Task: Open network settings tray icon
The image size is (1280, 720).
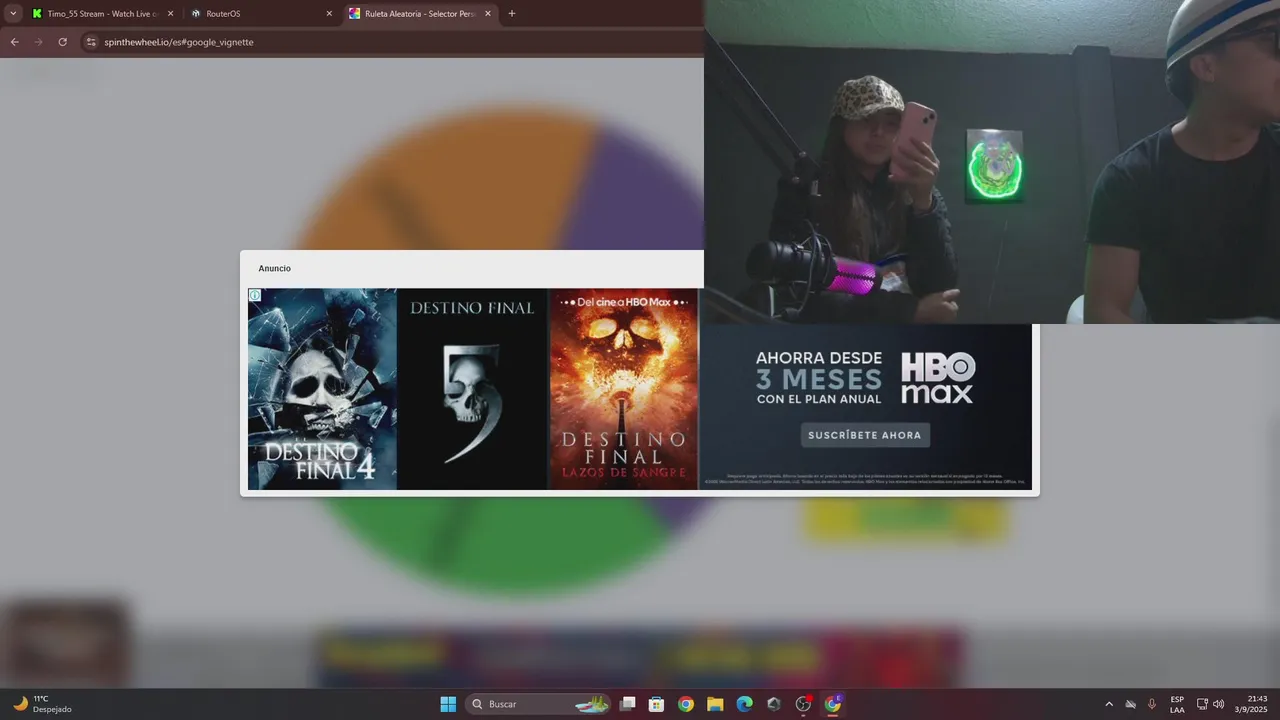Action: [x=1202, y=704]
